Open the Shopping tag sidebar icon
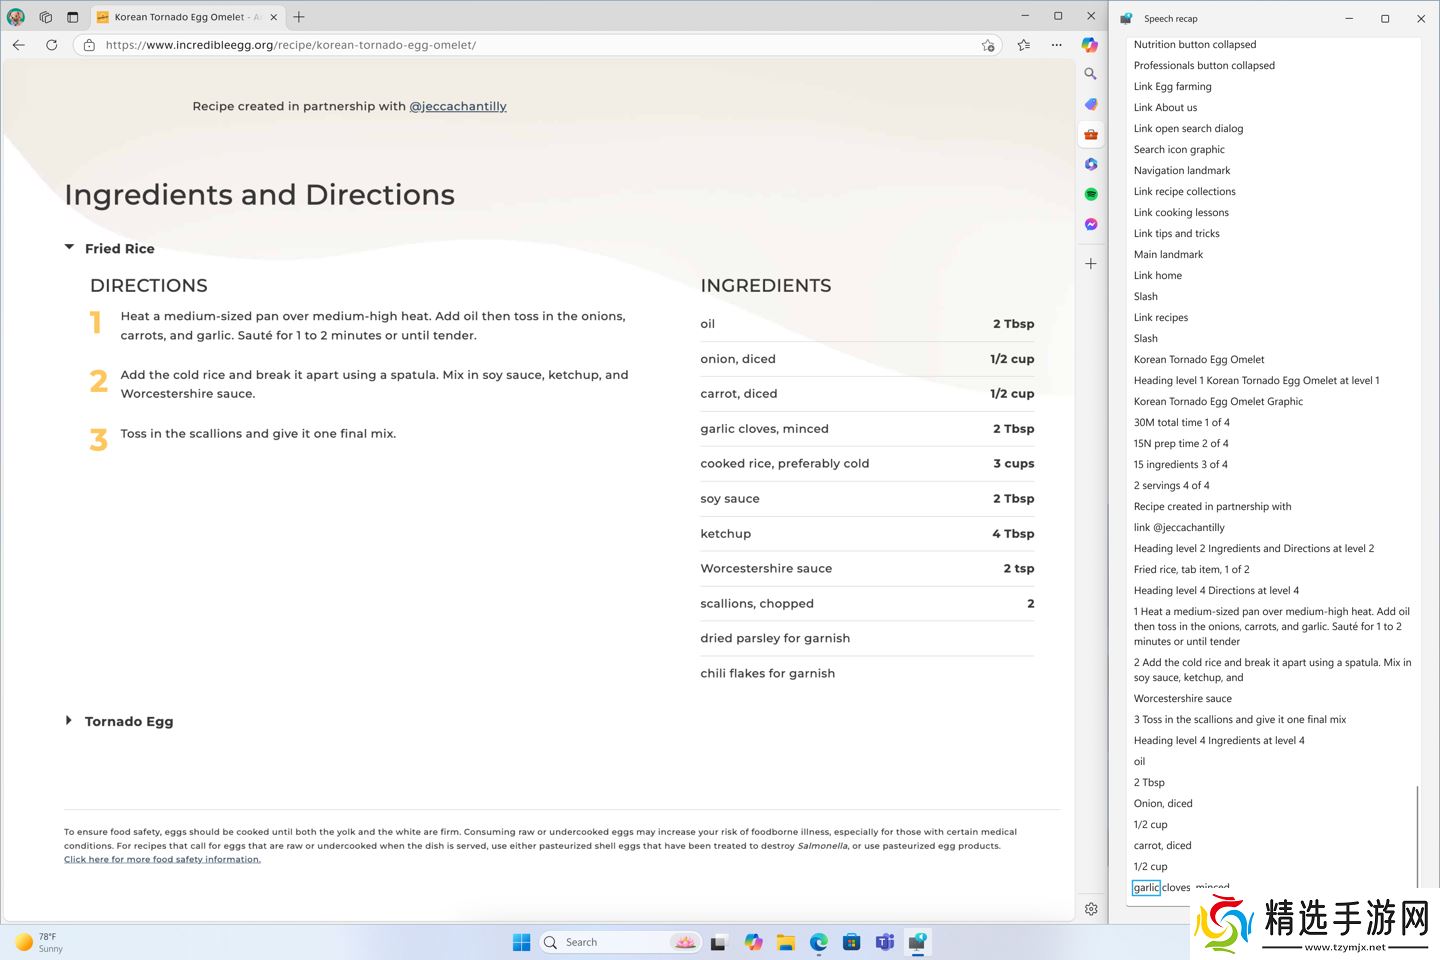The image size is (1440, 960). tap(1091, 104)
